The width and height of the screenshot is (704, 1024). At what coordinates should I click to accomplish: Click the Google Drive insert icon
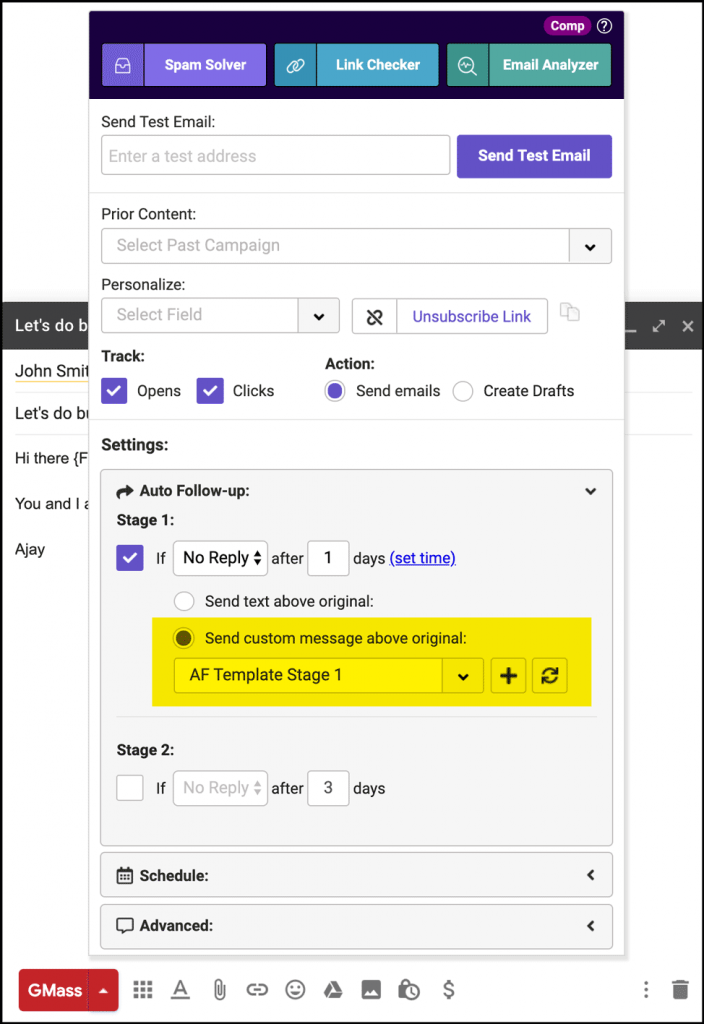(333, 989)
